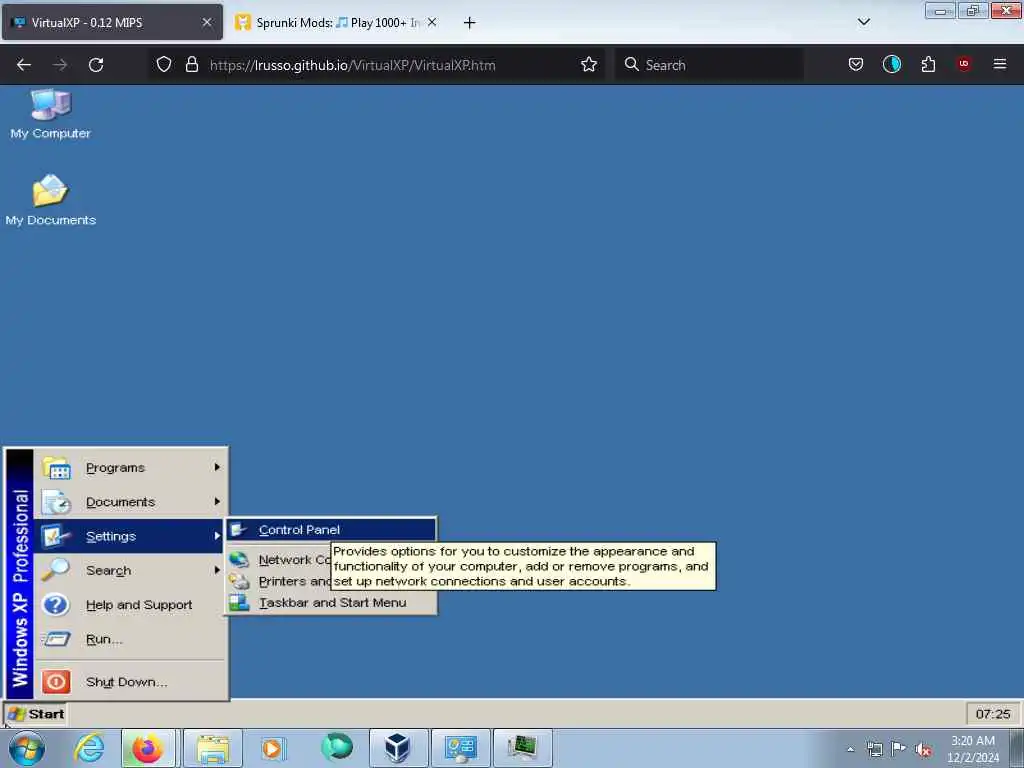This screenshot has height=768, width=1024.
Task: Open Programs submenu in Start menu
Action: 131,468
